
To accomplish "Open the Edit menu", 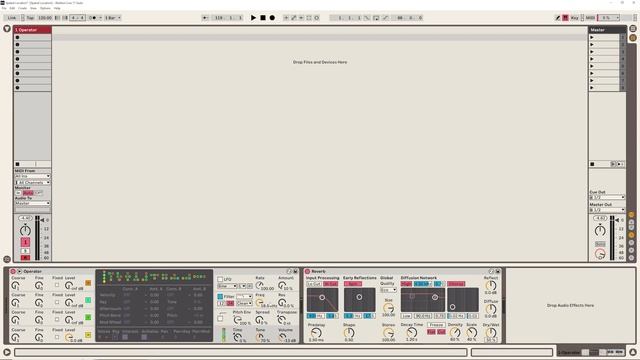I will [12, 8].
